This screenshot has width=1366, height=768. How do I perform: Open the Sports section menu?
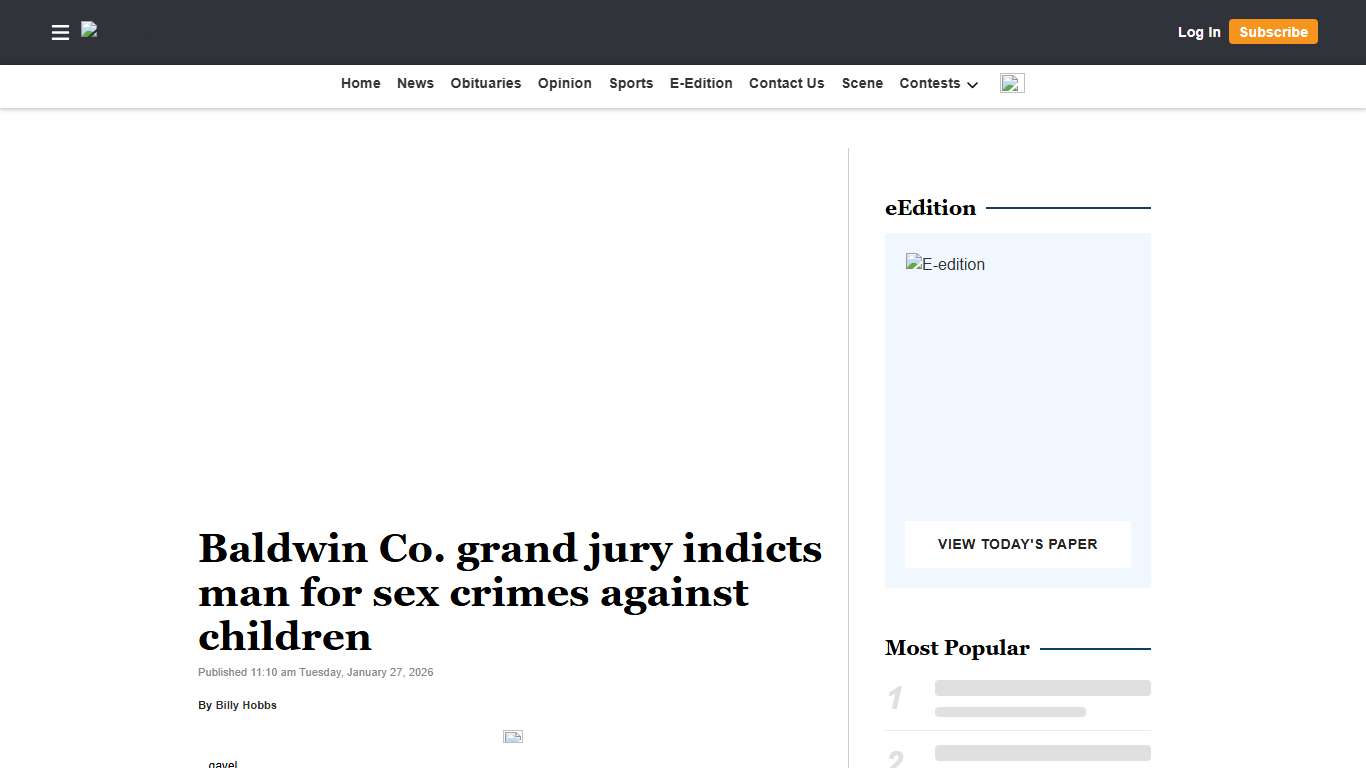click(x=631, y=83)
